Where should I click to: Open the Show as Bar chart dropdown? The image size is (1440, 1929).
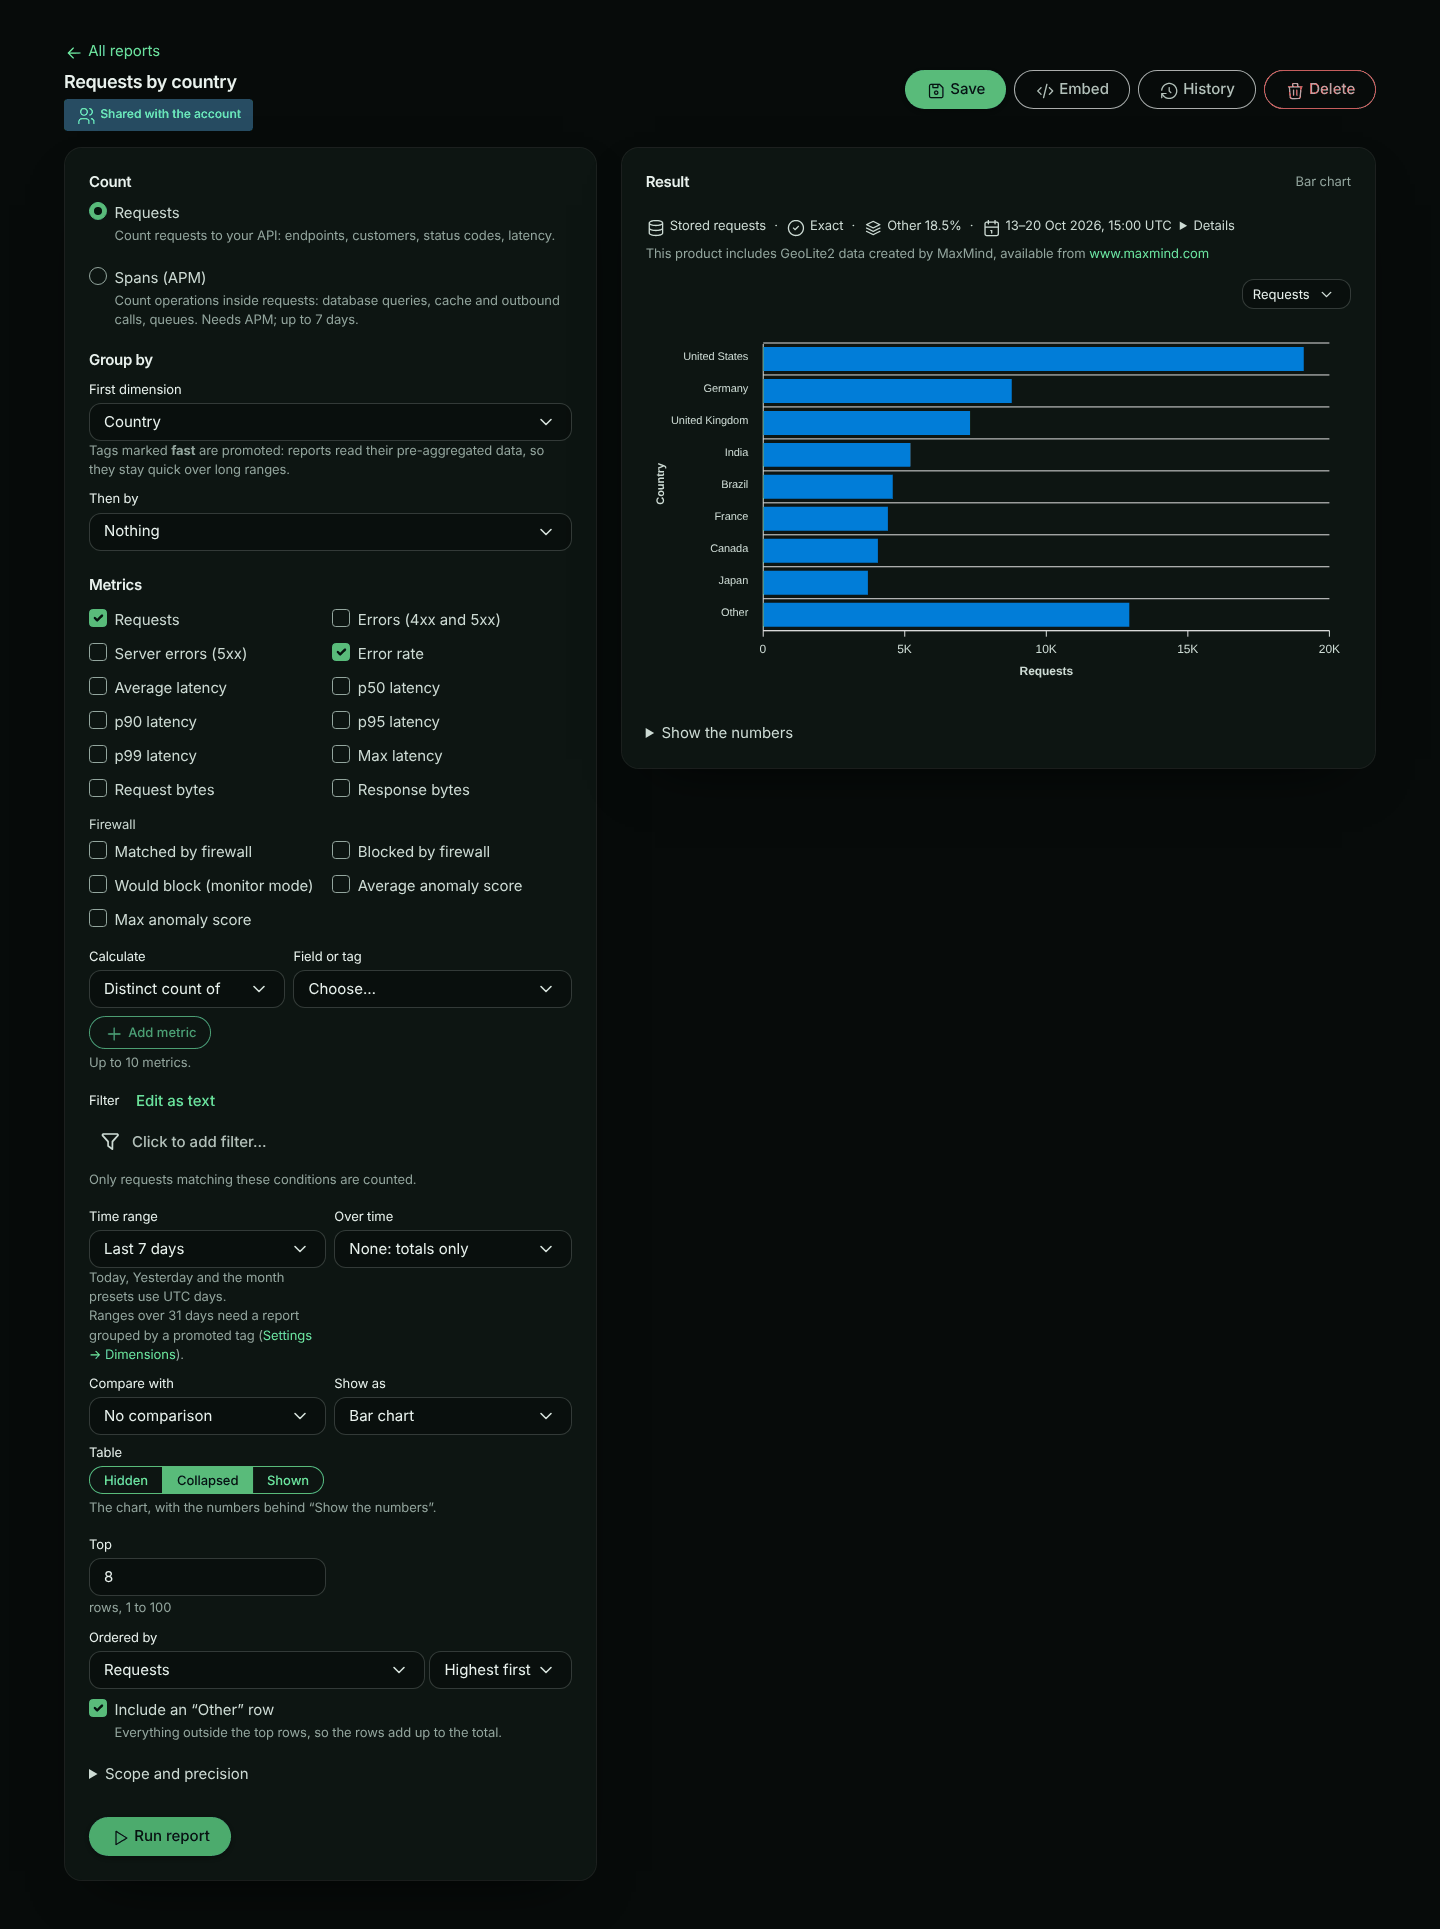pos(453,1416)
